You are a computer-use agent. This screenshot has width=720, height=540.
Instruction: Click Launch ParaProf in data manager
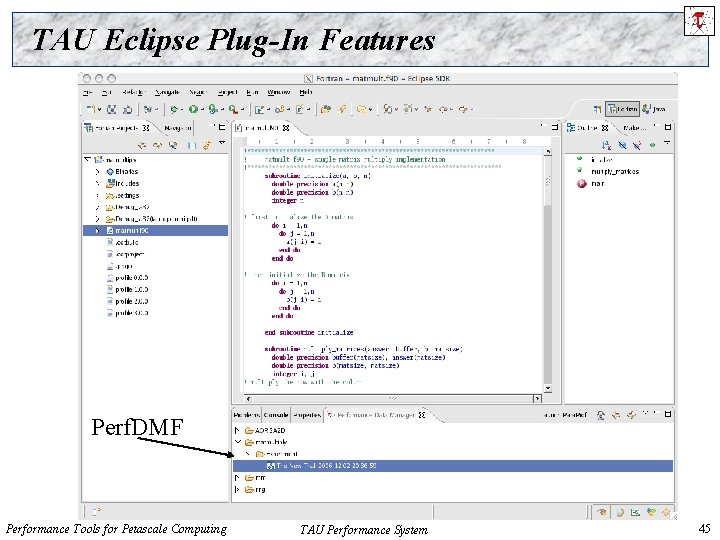[565, 415]
